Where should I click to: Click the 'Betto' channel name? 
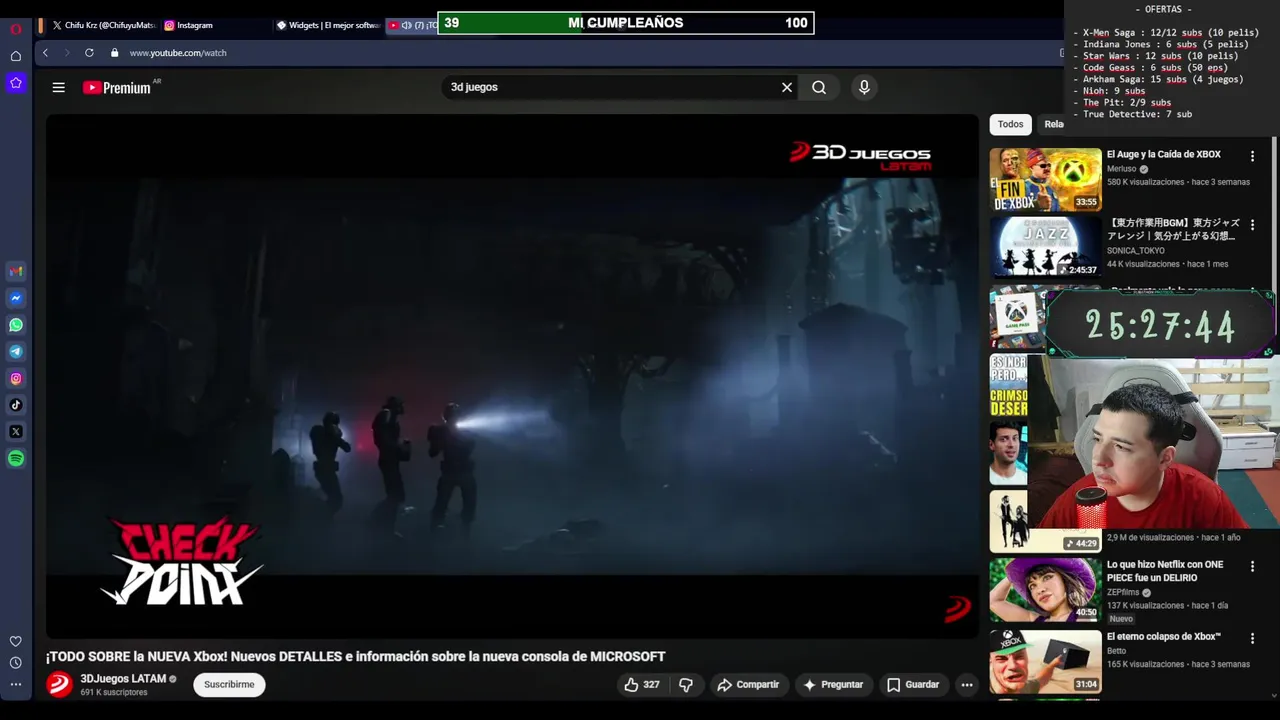coord(1116,651)
